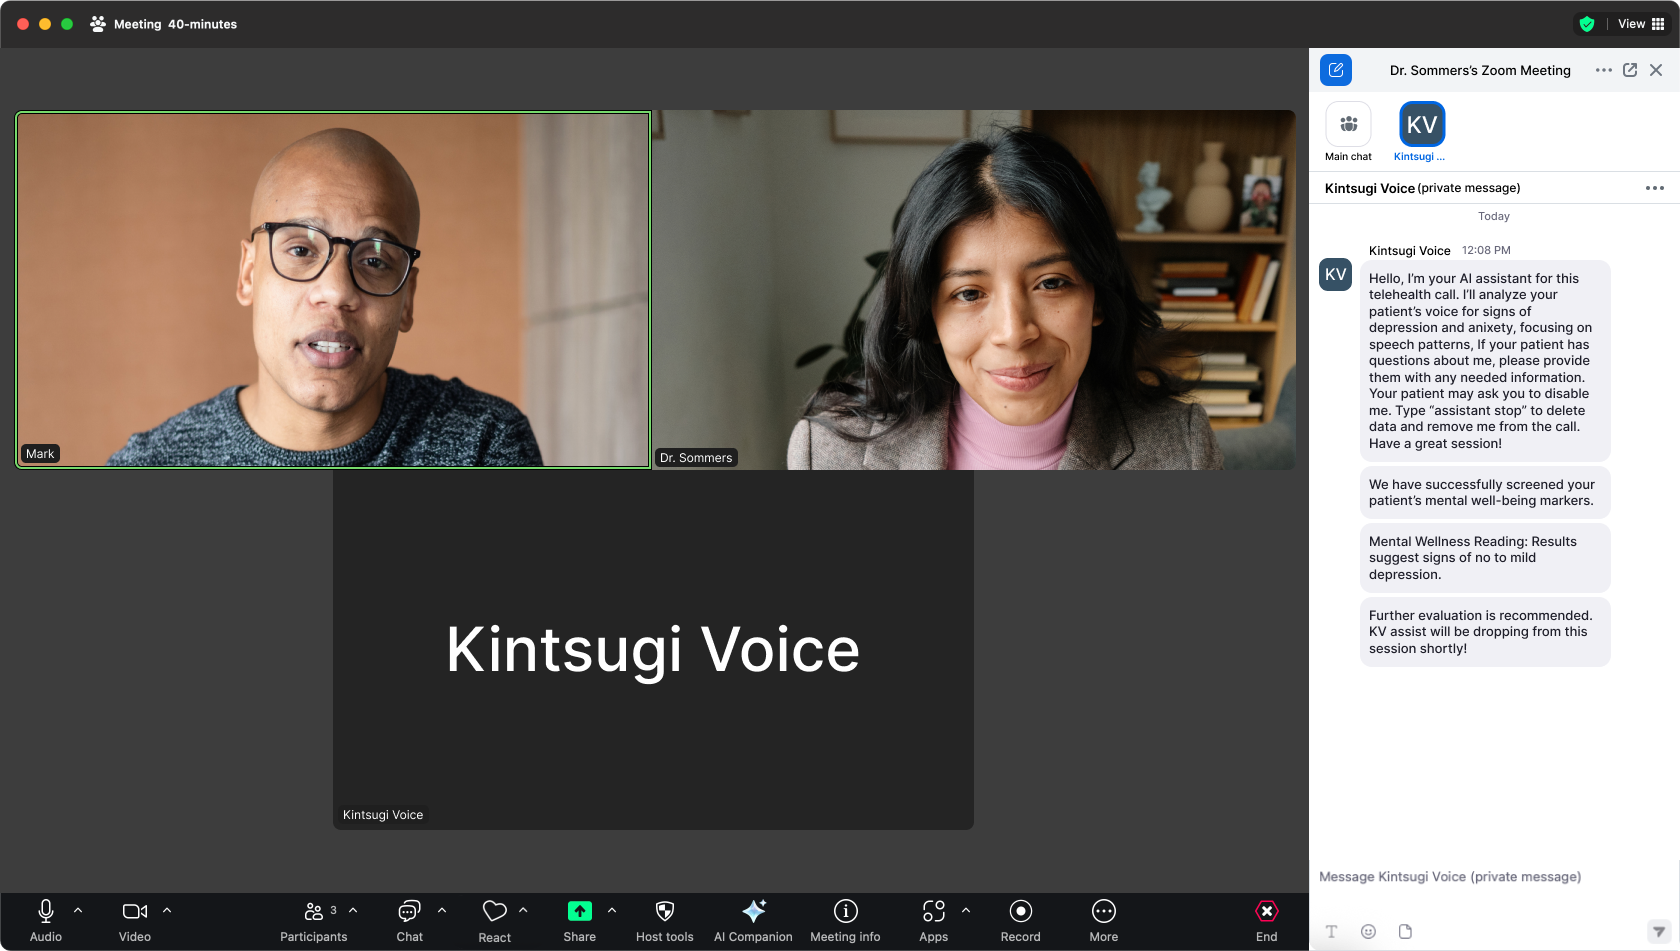Click the KV avatar beside the message
Viewport: 1680px width, 951px height.
[x=1336, y=275]
